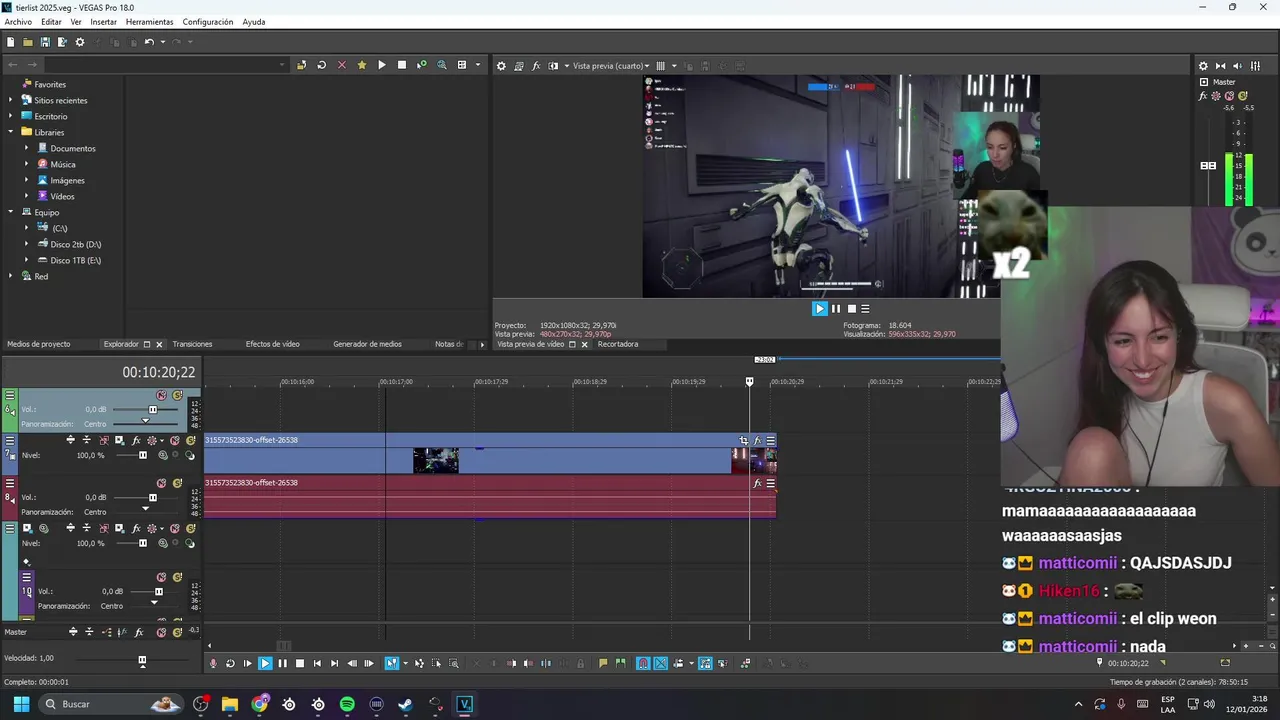Screen dimensions: 1280x720
Task: Open the Herramientas menu
Action: pos(149,22)
